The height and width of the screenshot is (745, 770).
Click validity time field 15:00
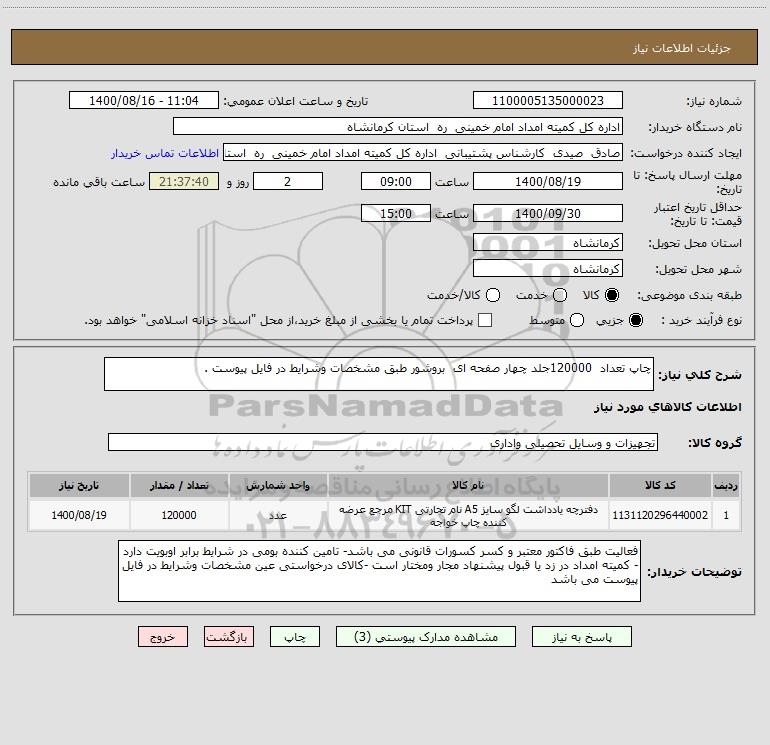(396, 213)
